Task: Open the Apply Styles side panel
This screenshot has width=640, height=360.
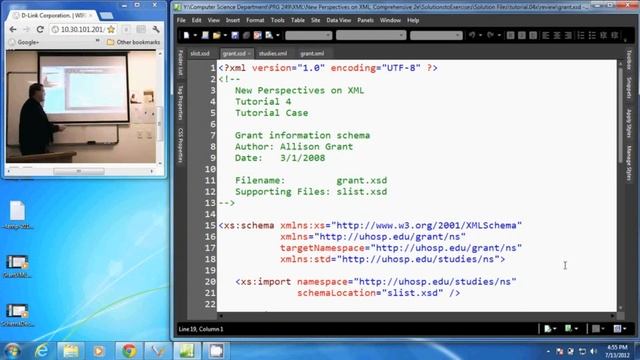Action: (x=629, y=123)
